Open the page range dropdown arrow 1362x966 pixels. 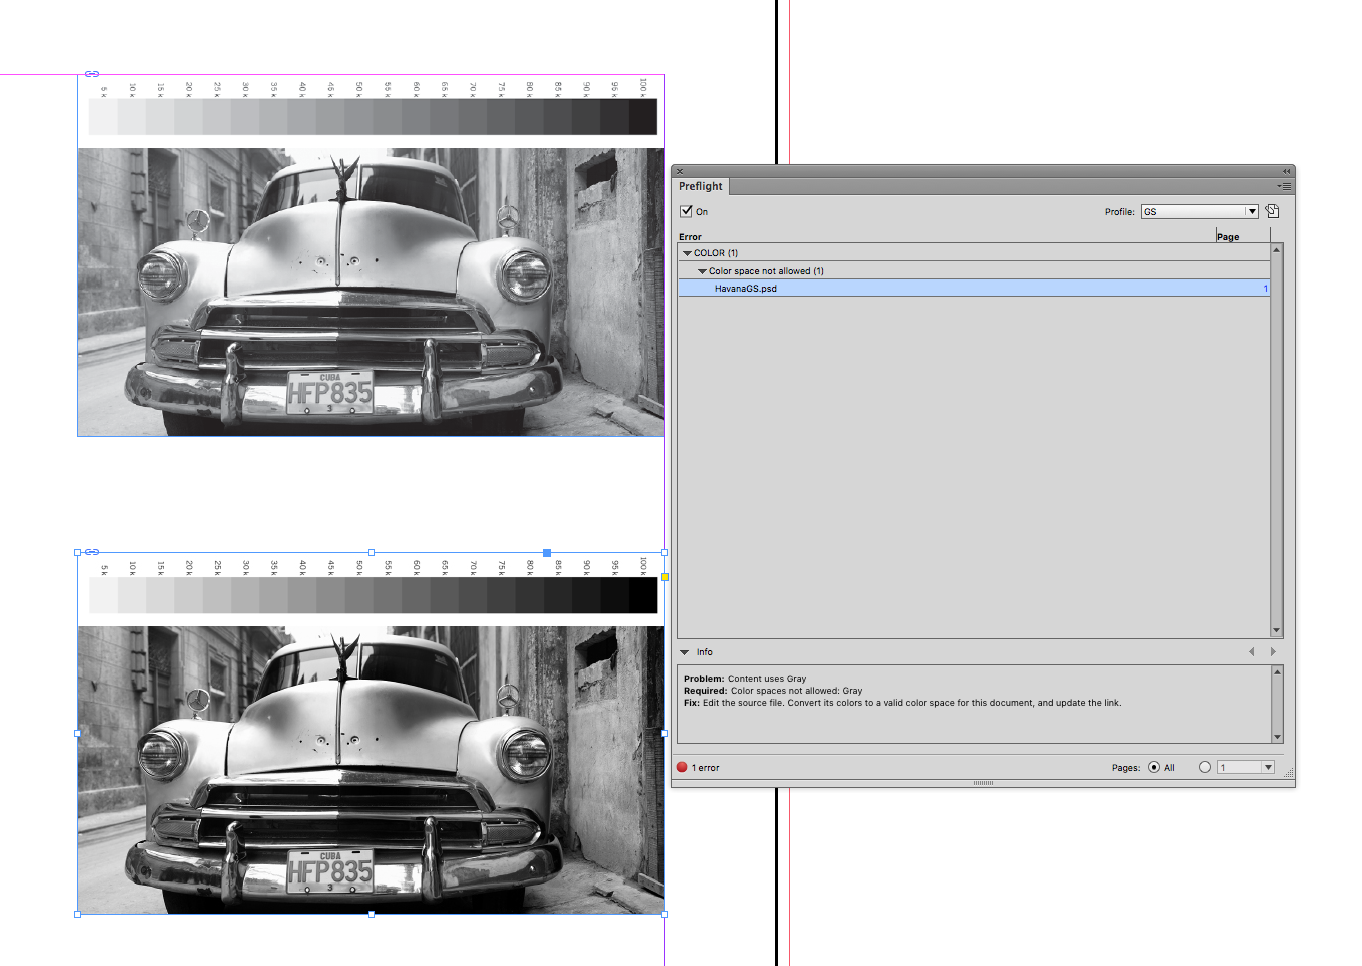click(1268, 767)
